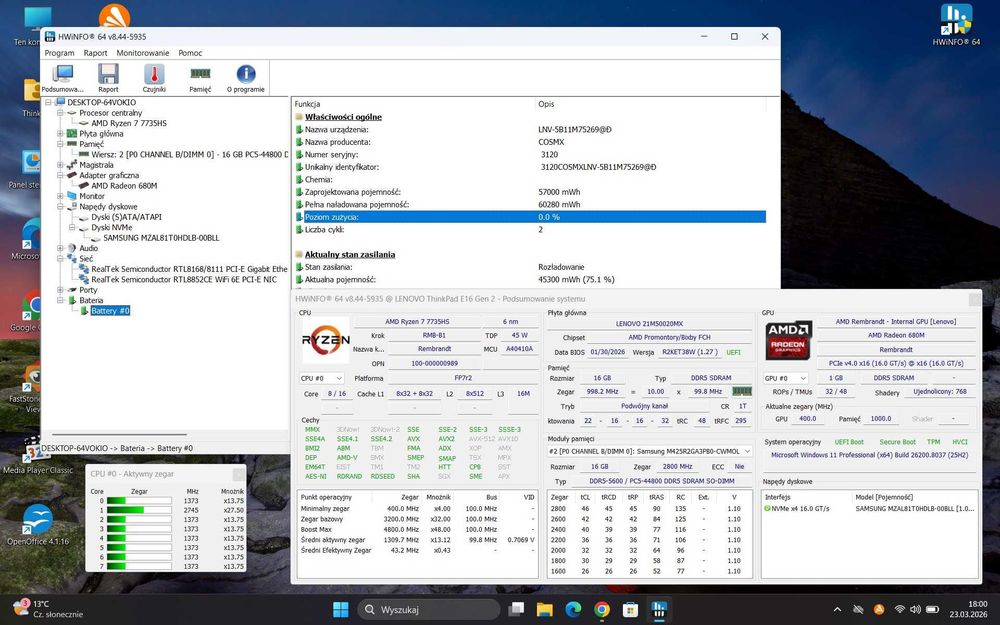Open the GPU #0 dropdown
Viewport: 1000px width, 625px height.
point(786,378)
